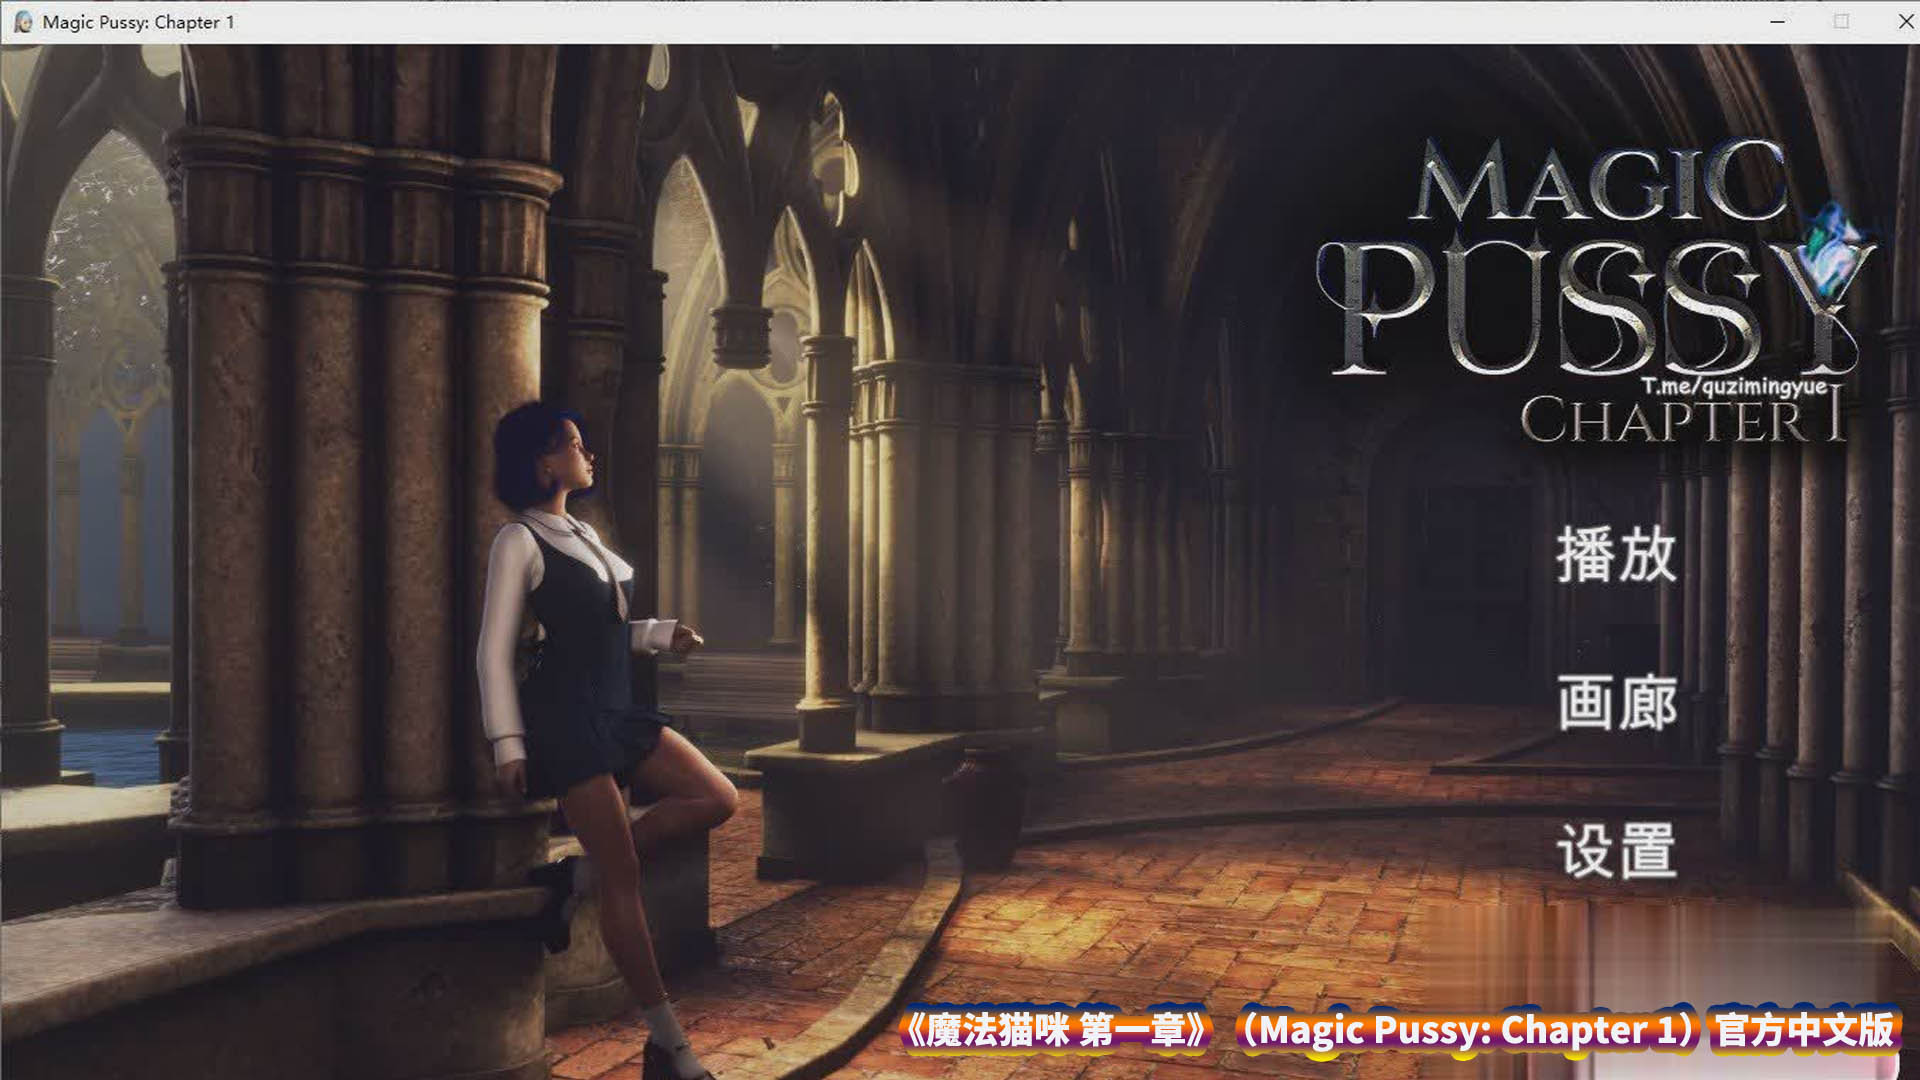1920x1080 pixels.
Task: Open the 画廊 (Gallery) menu option
Action: pos(1616,703)
